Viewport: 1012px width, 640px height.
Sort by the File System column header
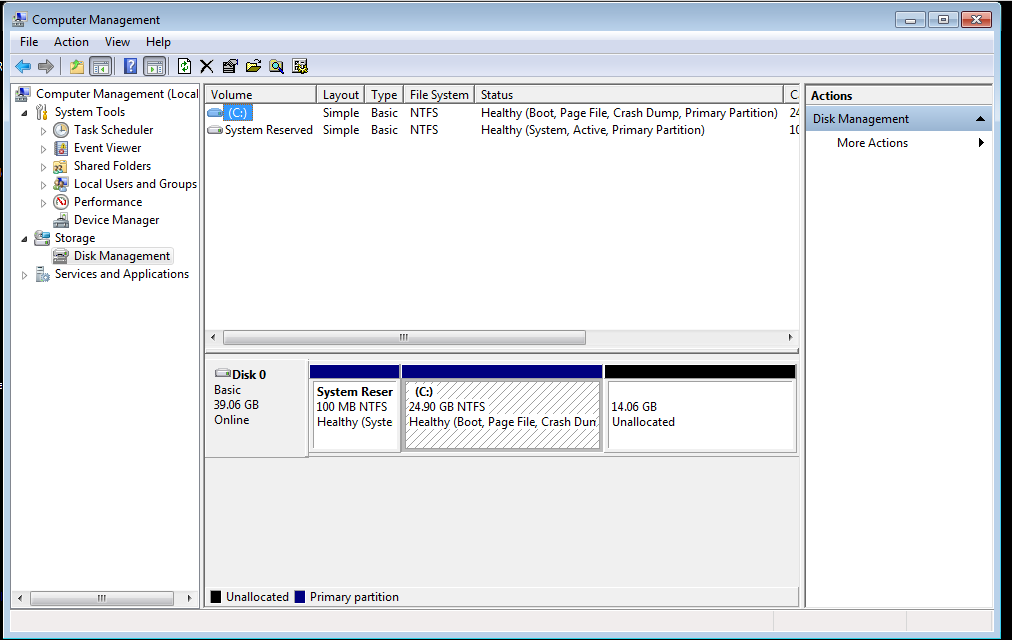pyautogui.click(x=439, y=95)
